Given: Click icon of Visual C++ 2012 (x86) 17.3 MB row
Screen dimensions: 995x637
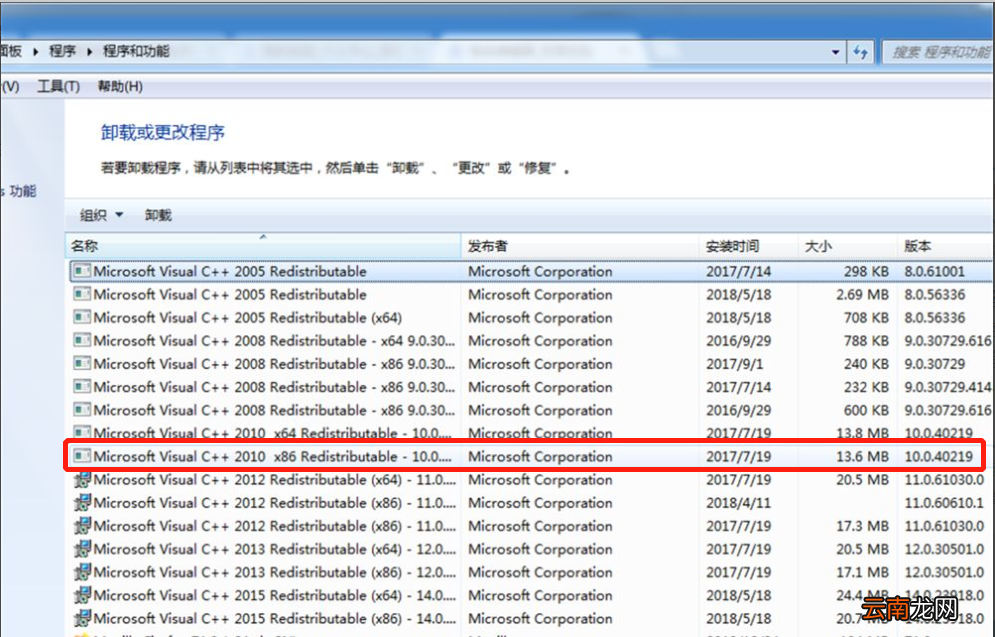Looking at the screenshot, I should tap(82, 526).
